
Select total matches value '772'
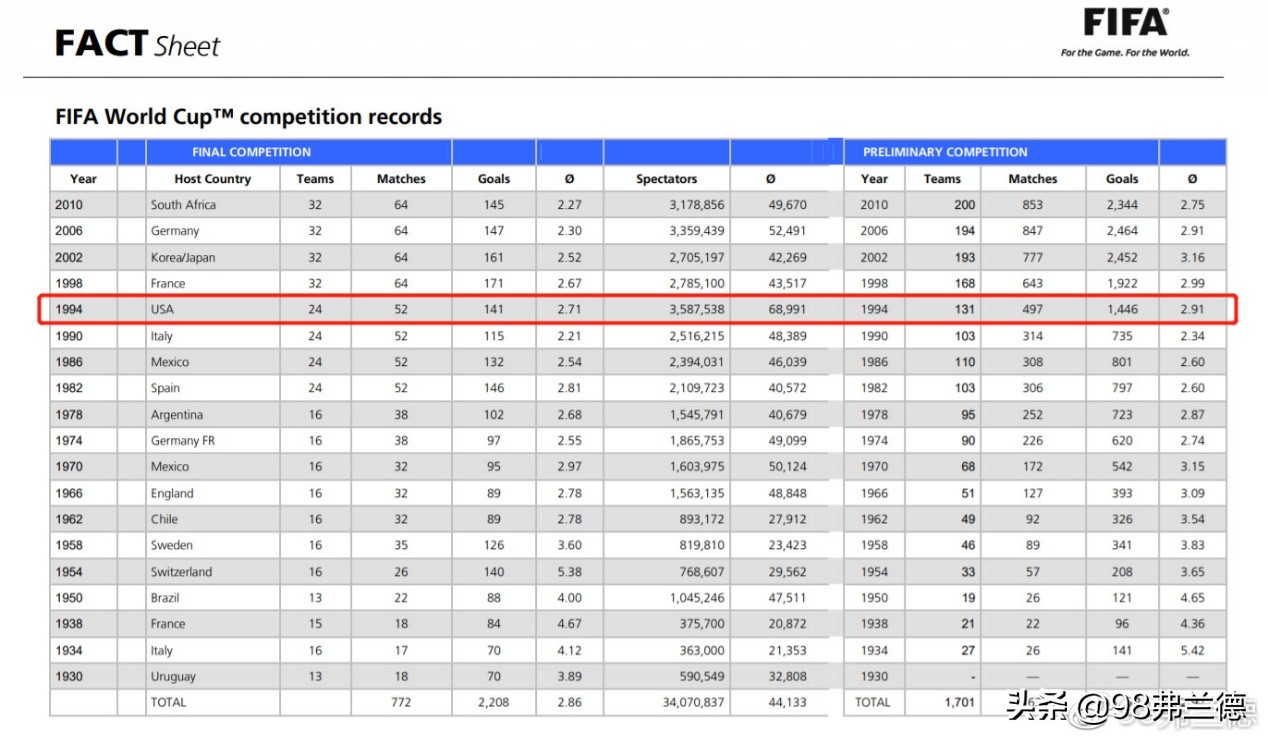coord(401,703)
